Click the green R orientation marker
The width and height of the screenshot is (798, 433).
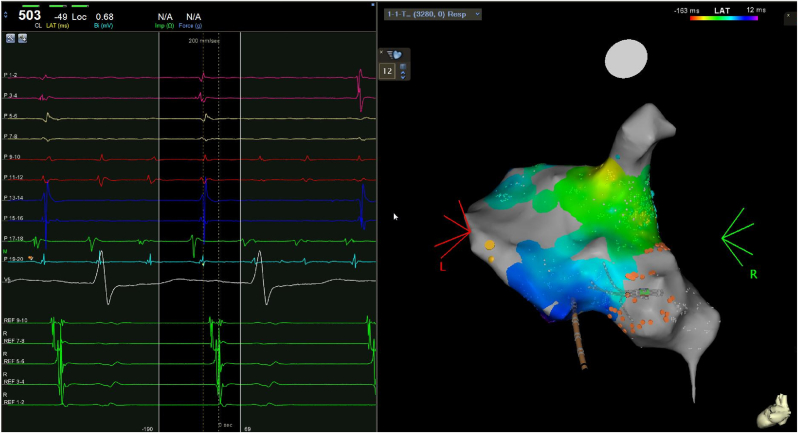pyautogui.click(x=739, y=235)
